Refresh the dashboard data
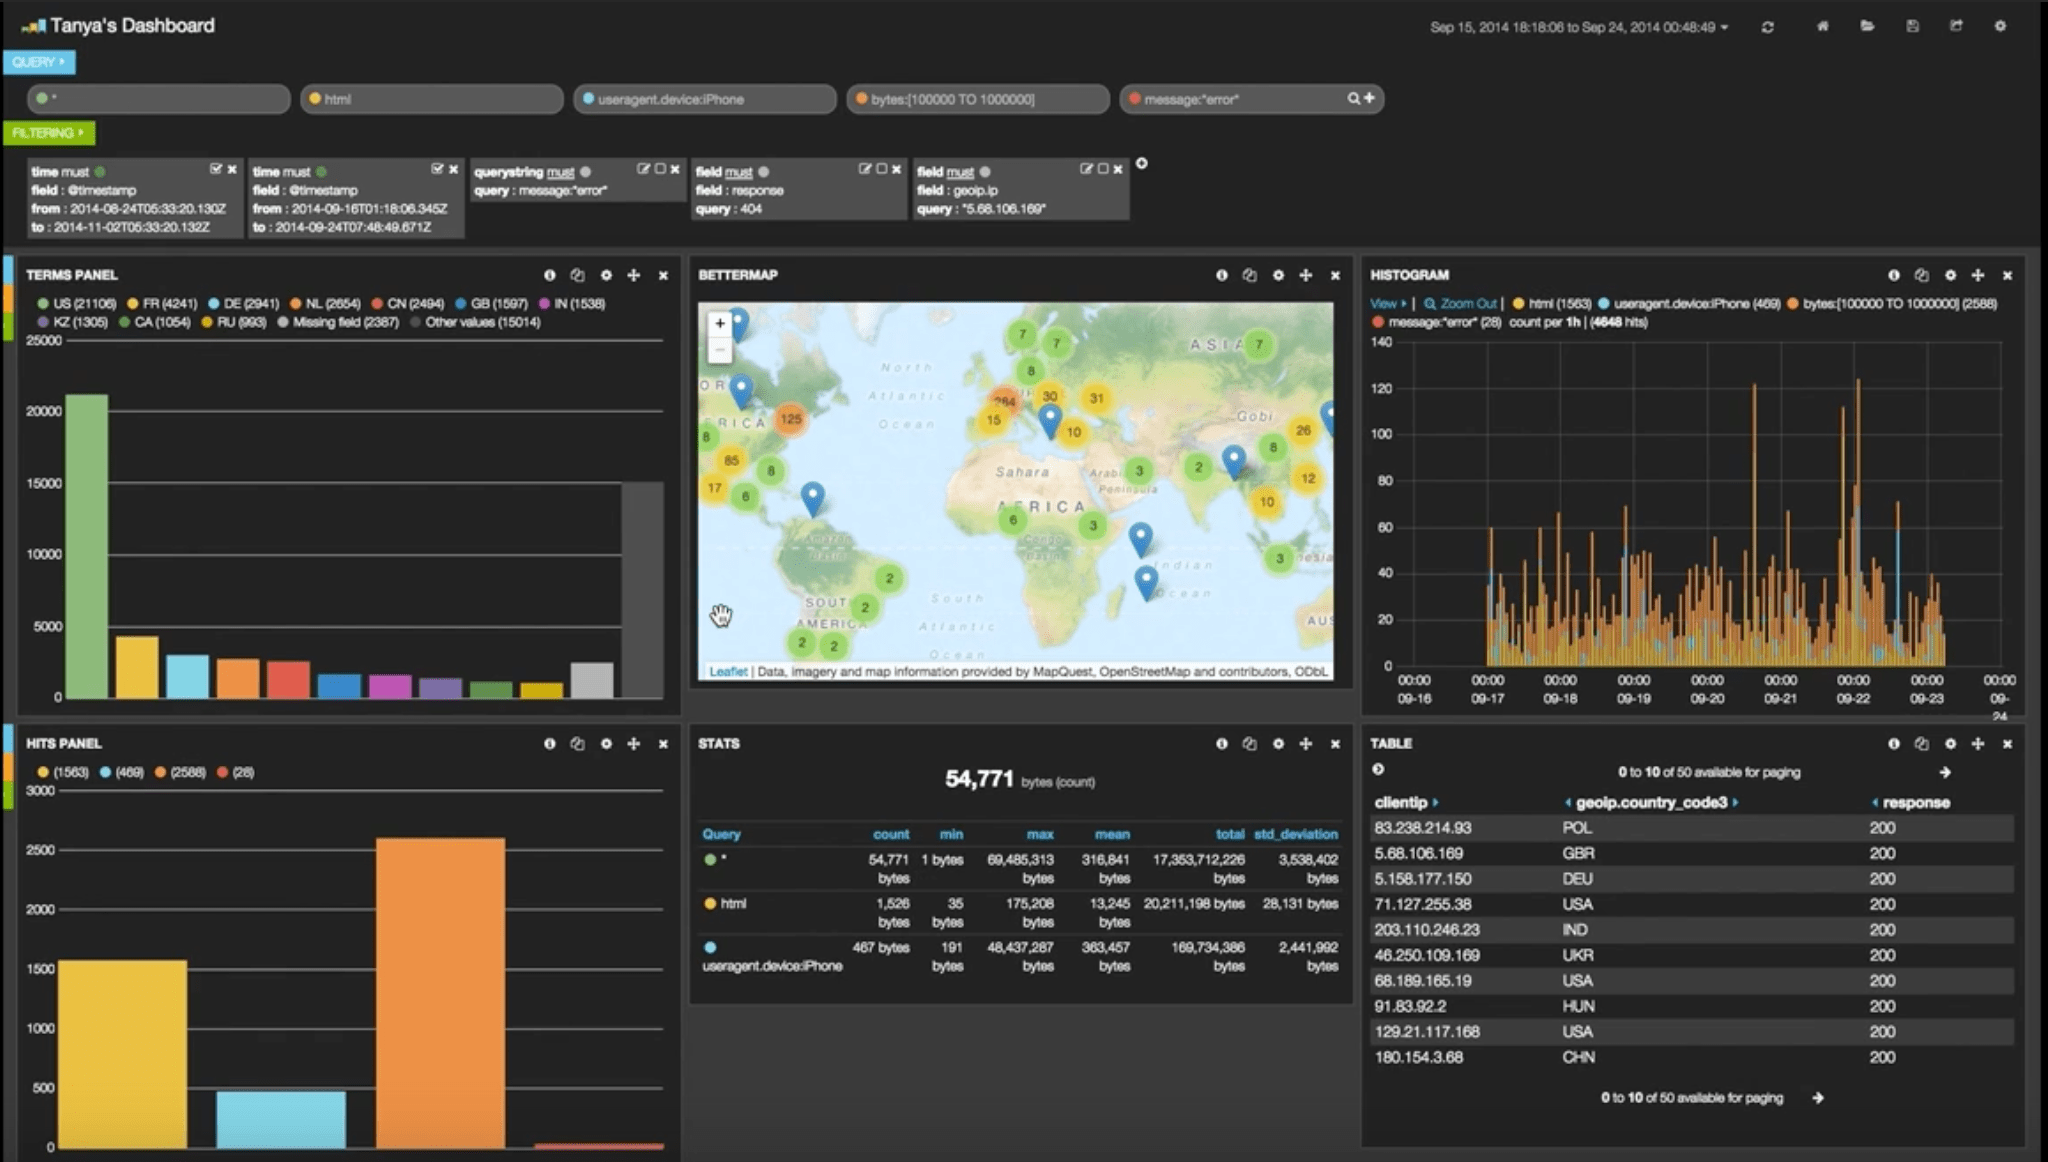 point(1769,27)
